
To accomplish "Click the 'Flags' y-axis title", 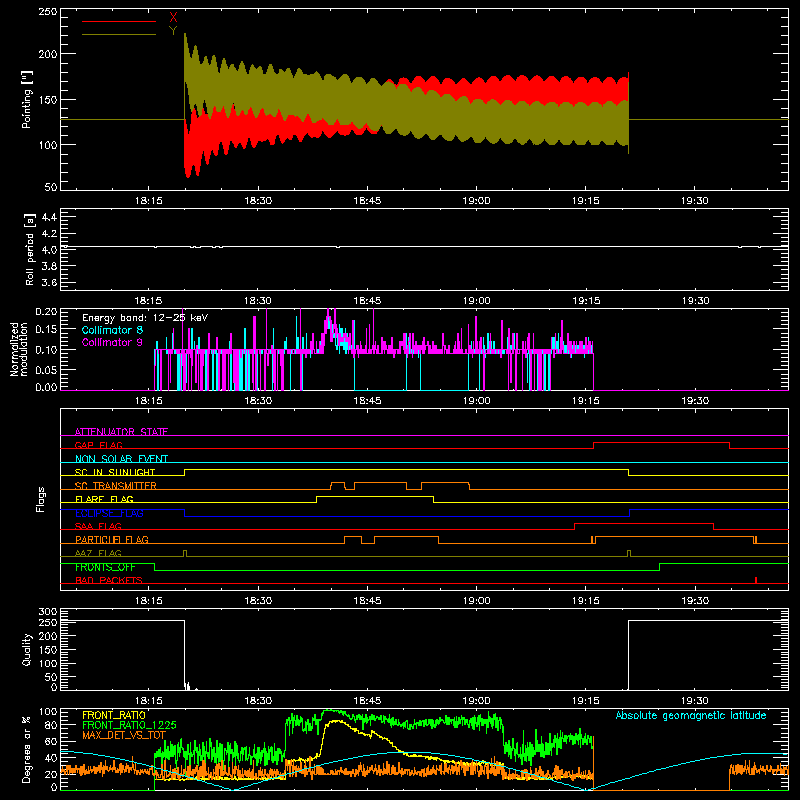I will [x=40, y=499].
